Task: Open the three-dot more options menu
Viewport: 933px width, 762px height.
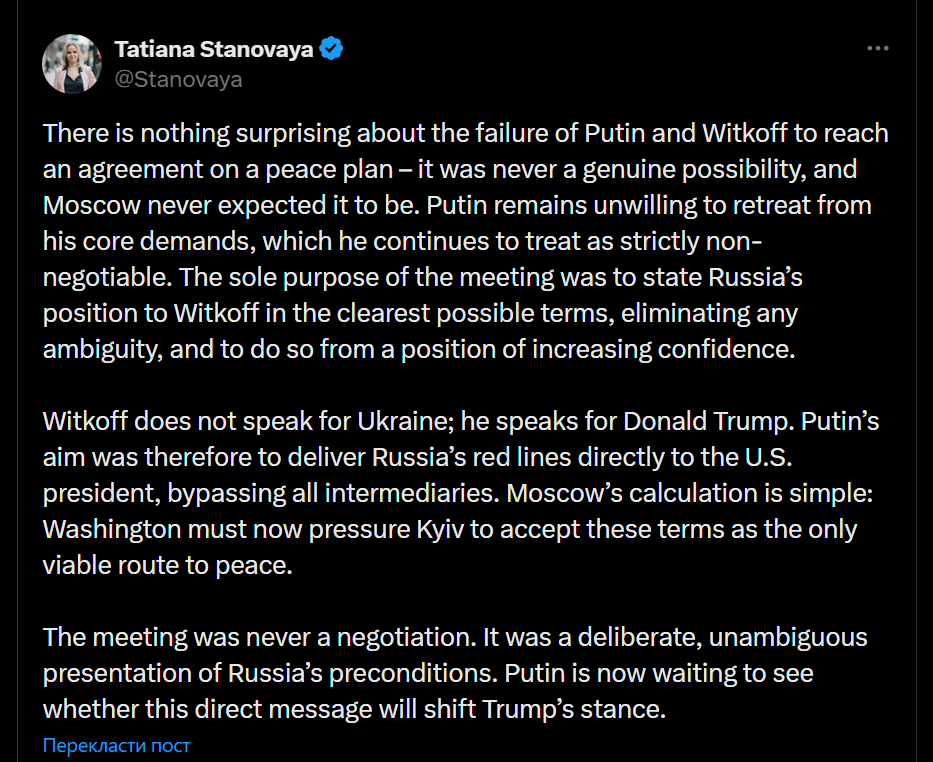Action: coord(877,49)
